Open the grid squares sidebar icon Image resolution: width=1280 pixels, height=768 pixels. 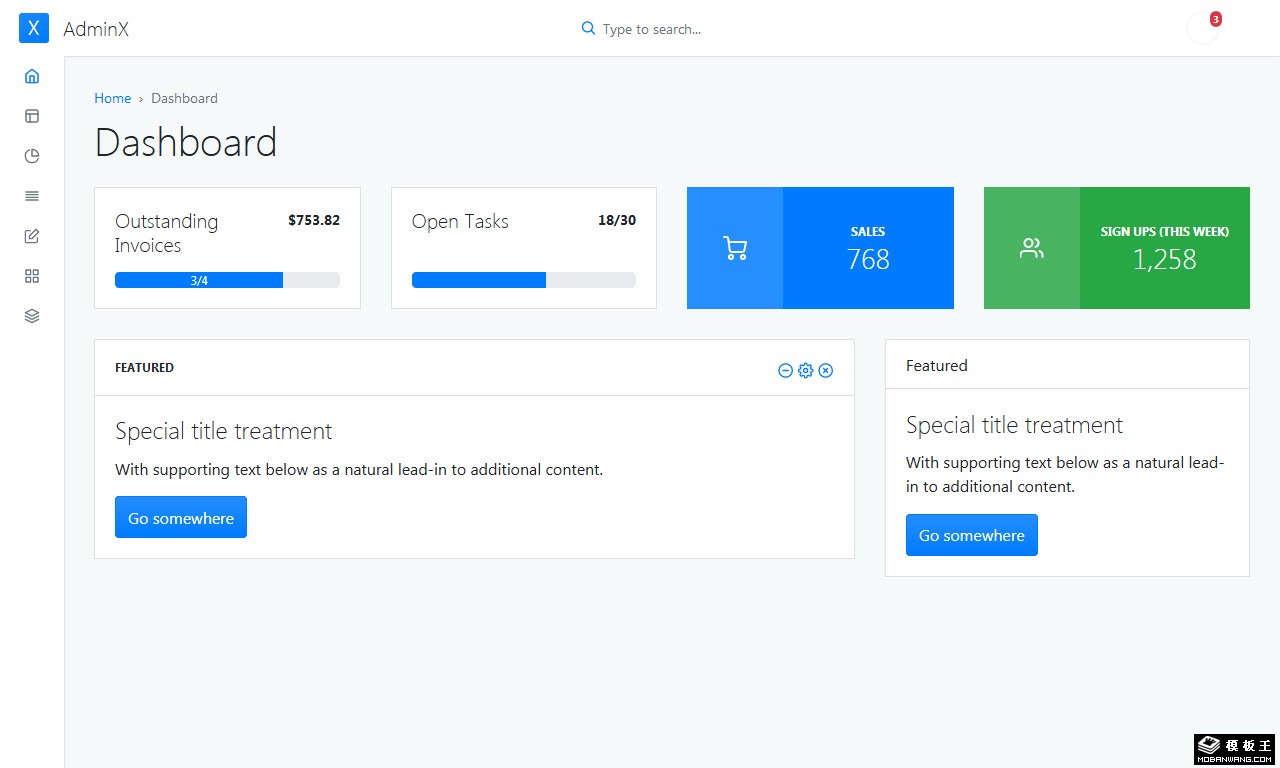[x=32, y=276]
